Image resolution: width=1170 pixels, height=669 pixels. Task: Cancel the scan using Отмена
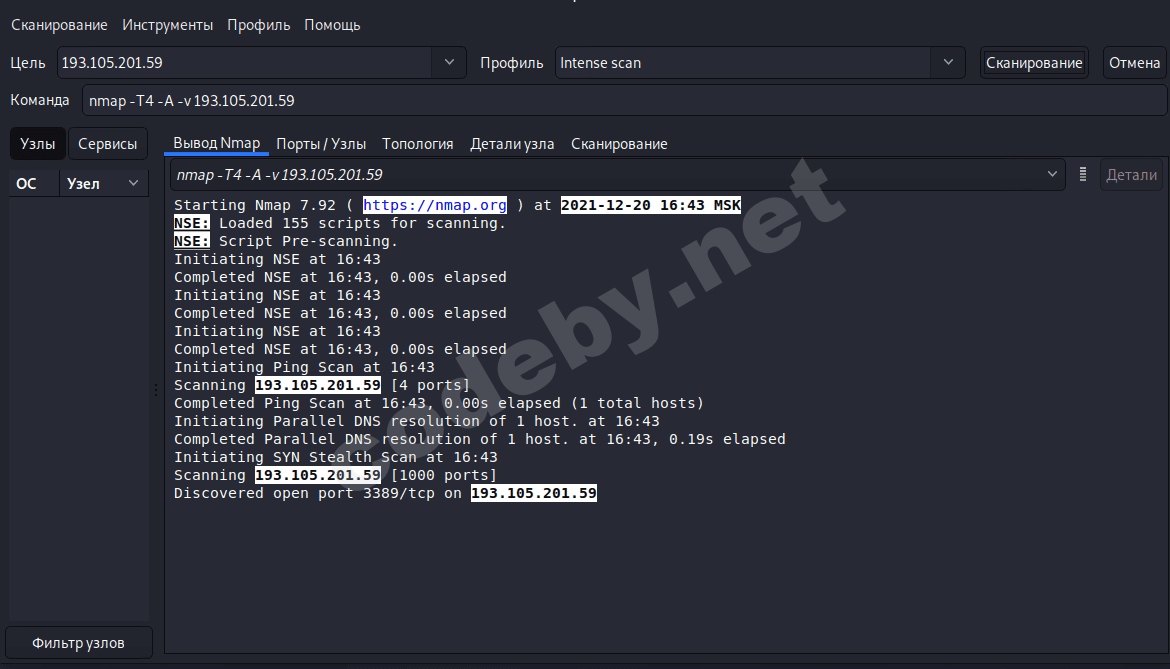1134,62
